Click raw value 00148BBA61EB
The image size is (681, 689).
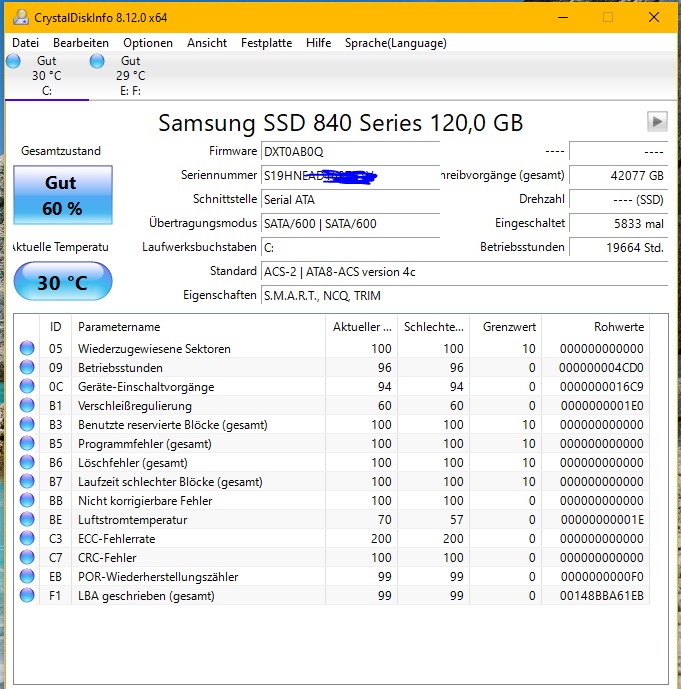[601, 596]
